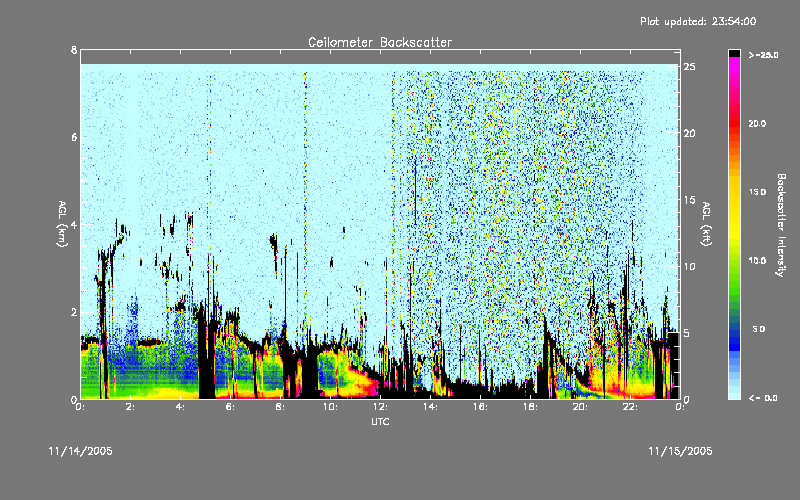800x500 pixels.
Task: Click the '6:' hour label on the UTC axis
Action: 231,407
